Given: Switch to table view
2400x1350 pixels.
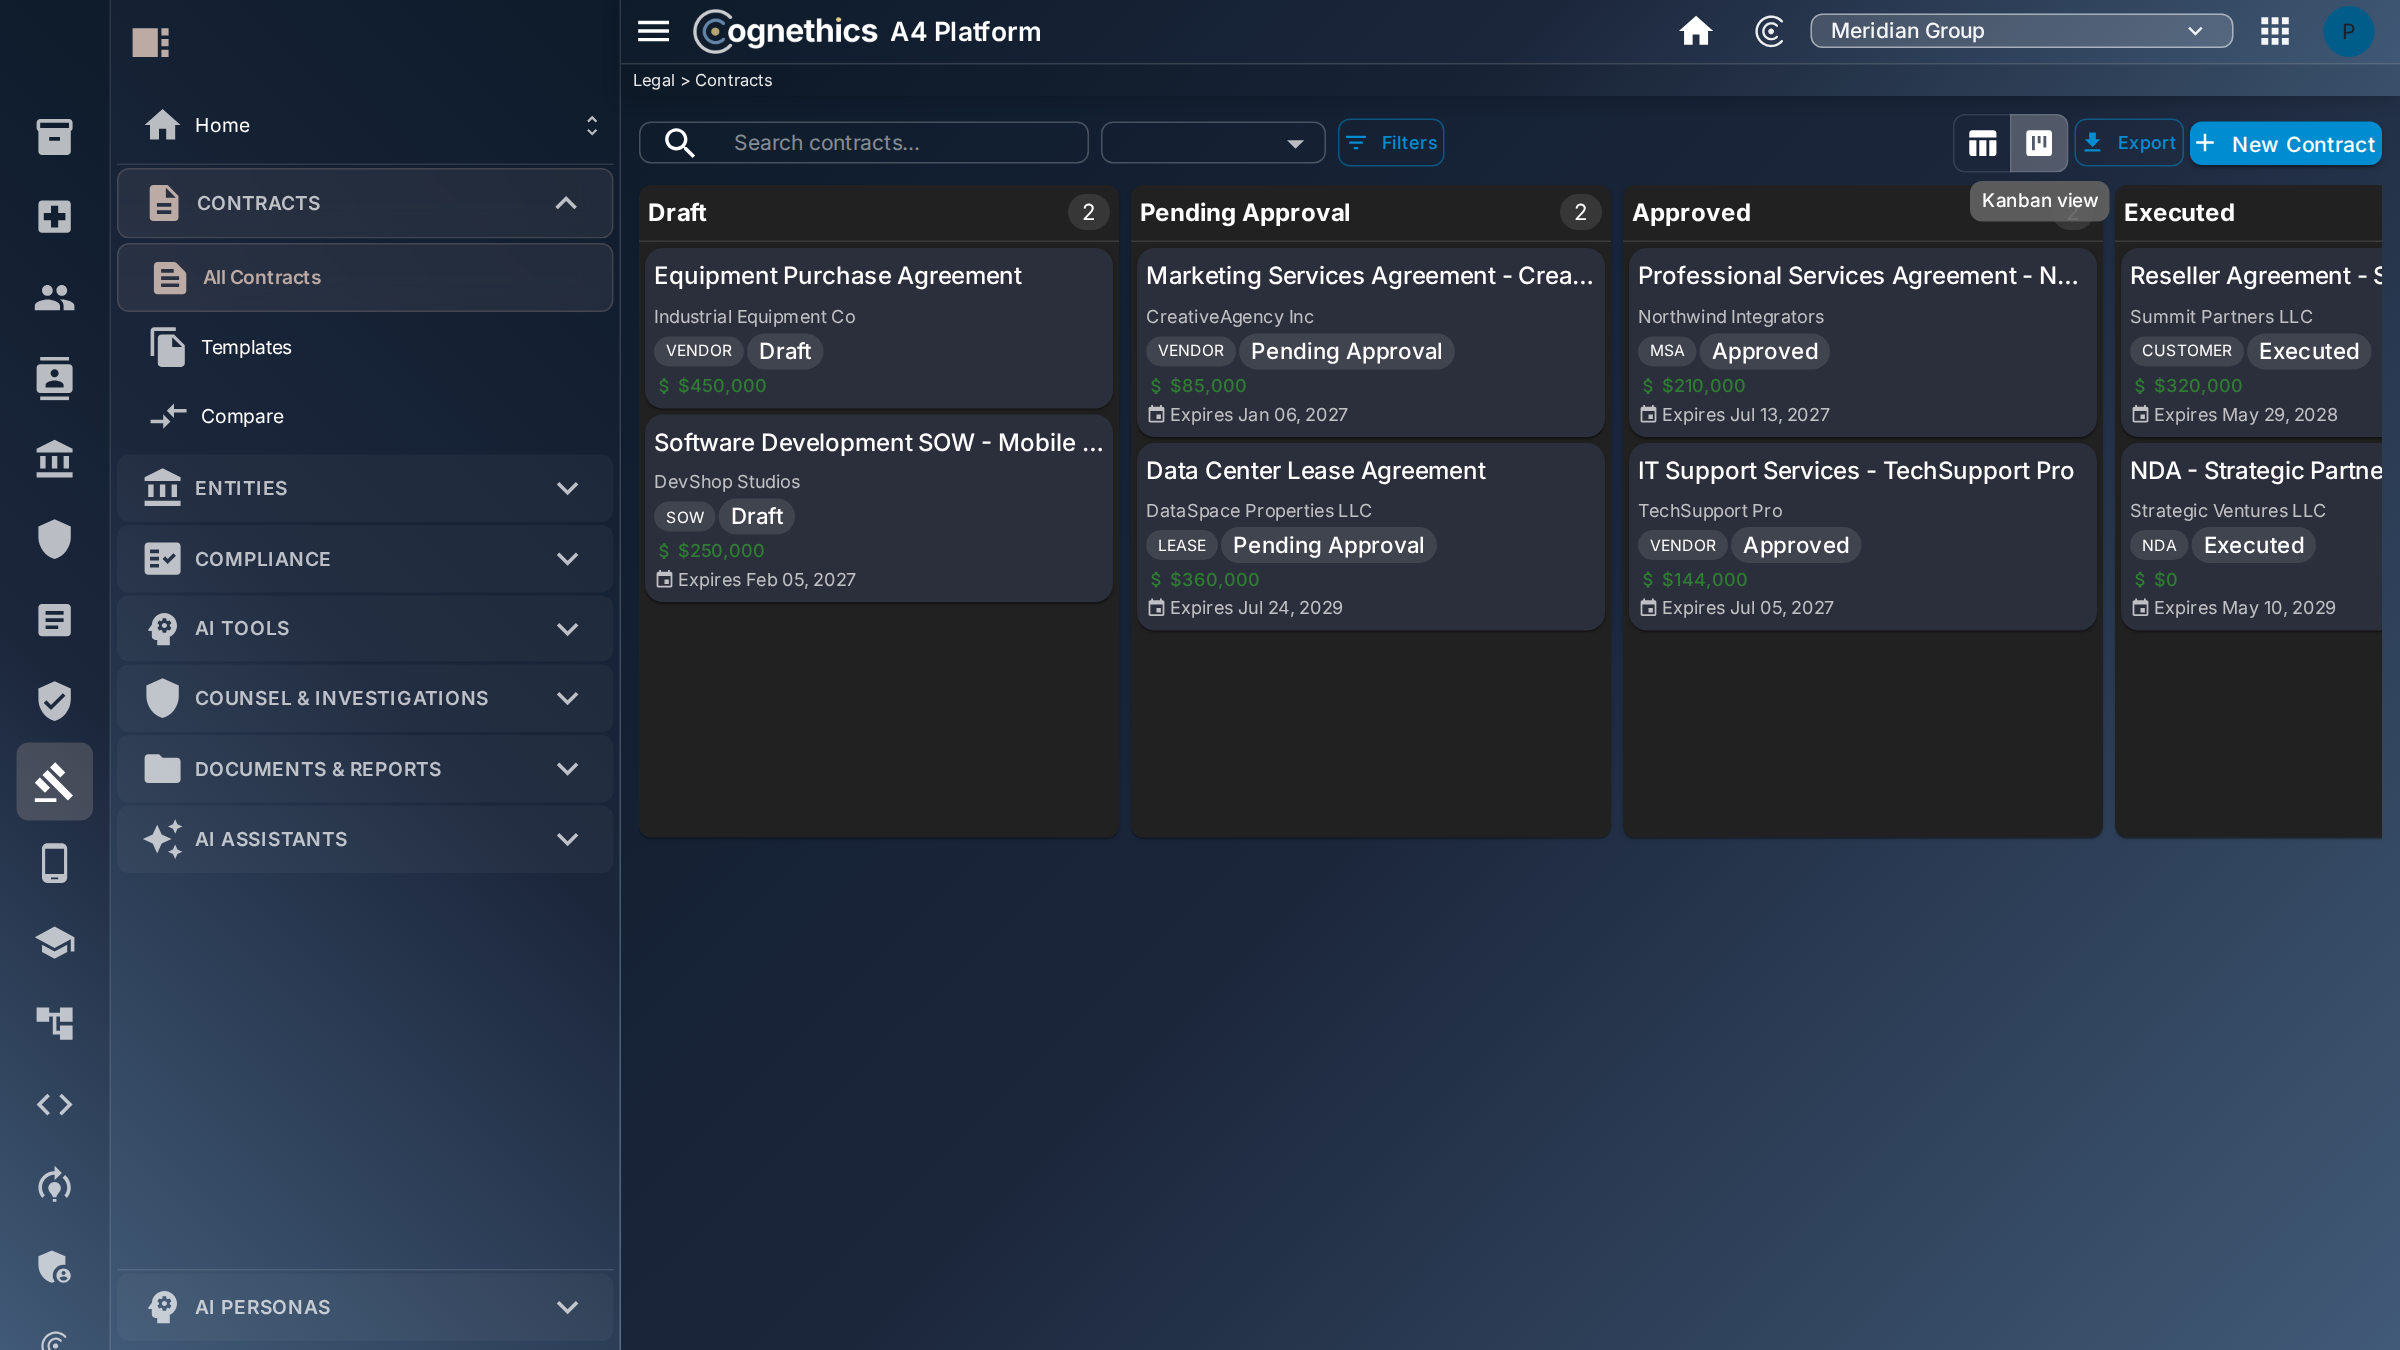Looking at the screenshot, I should pyautogui.click(x=1982, y=143).
